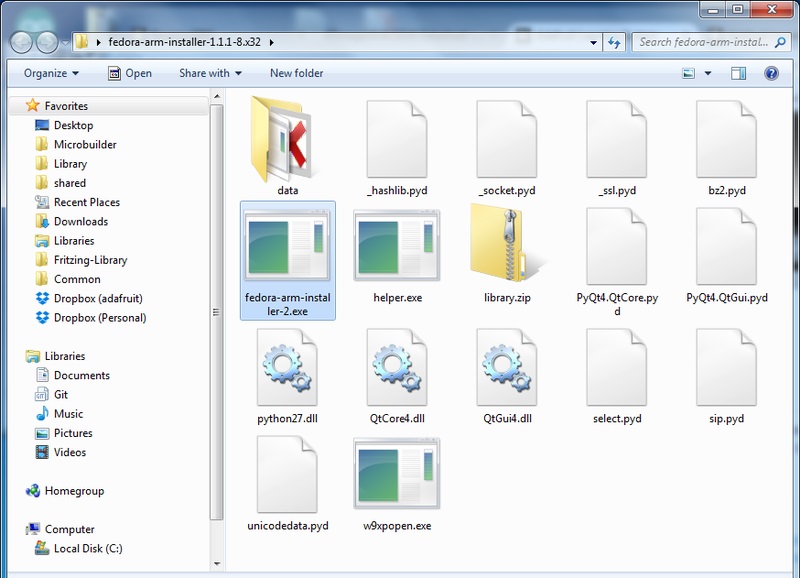This screenshot has width=800, height=578.
Task: Select the select.pyd file icon
Action: [616, 367]
